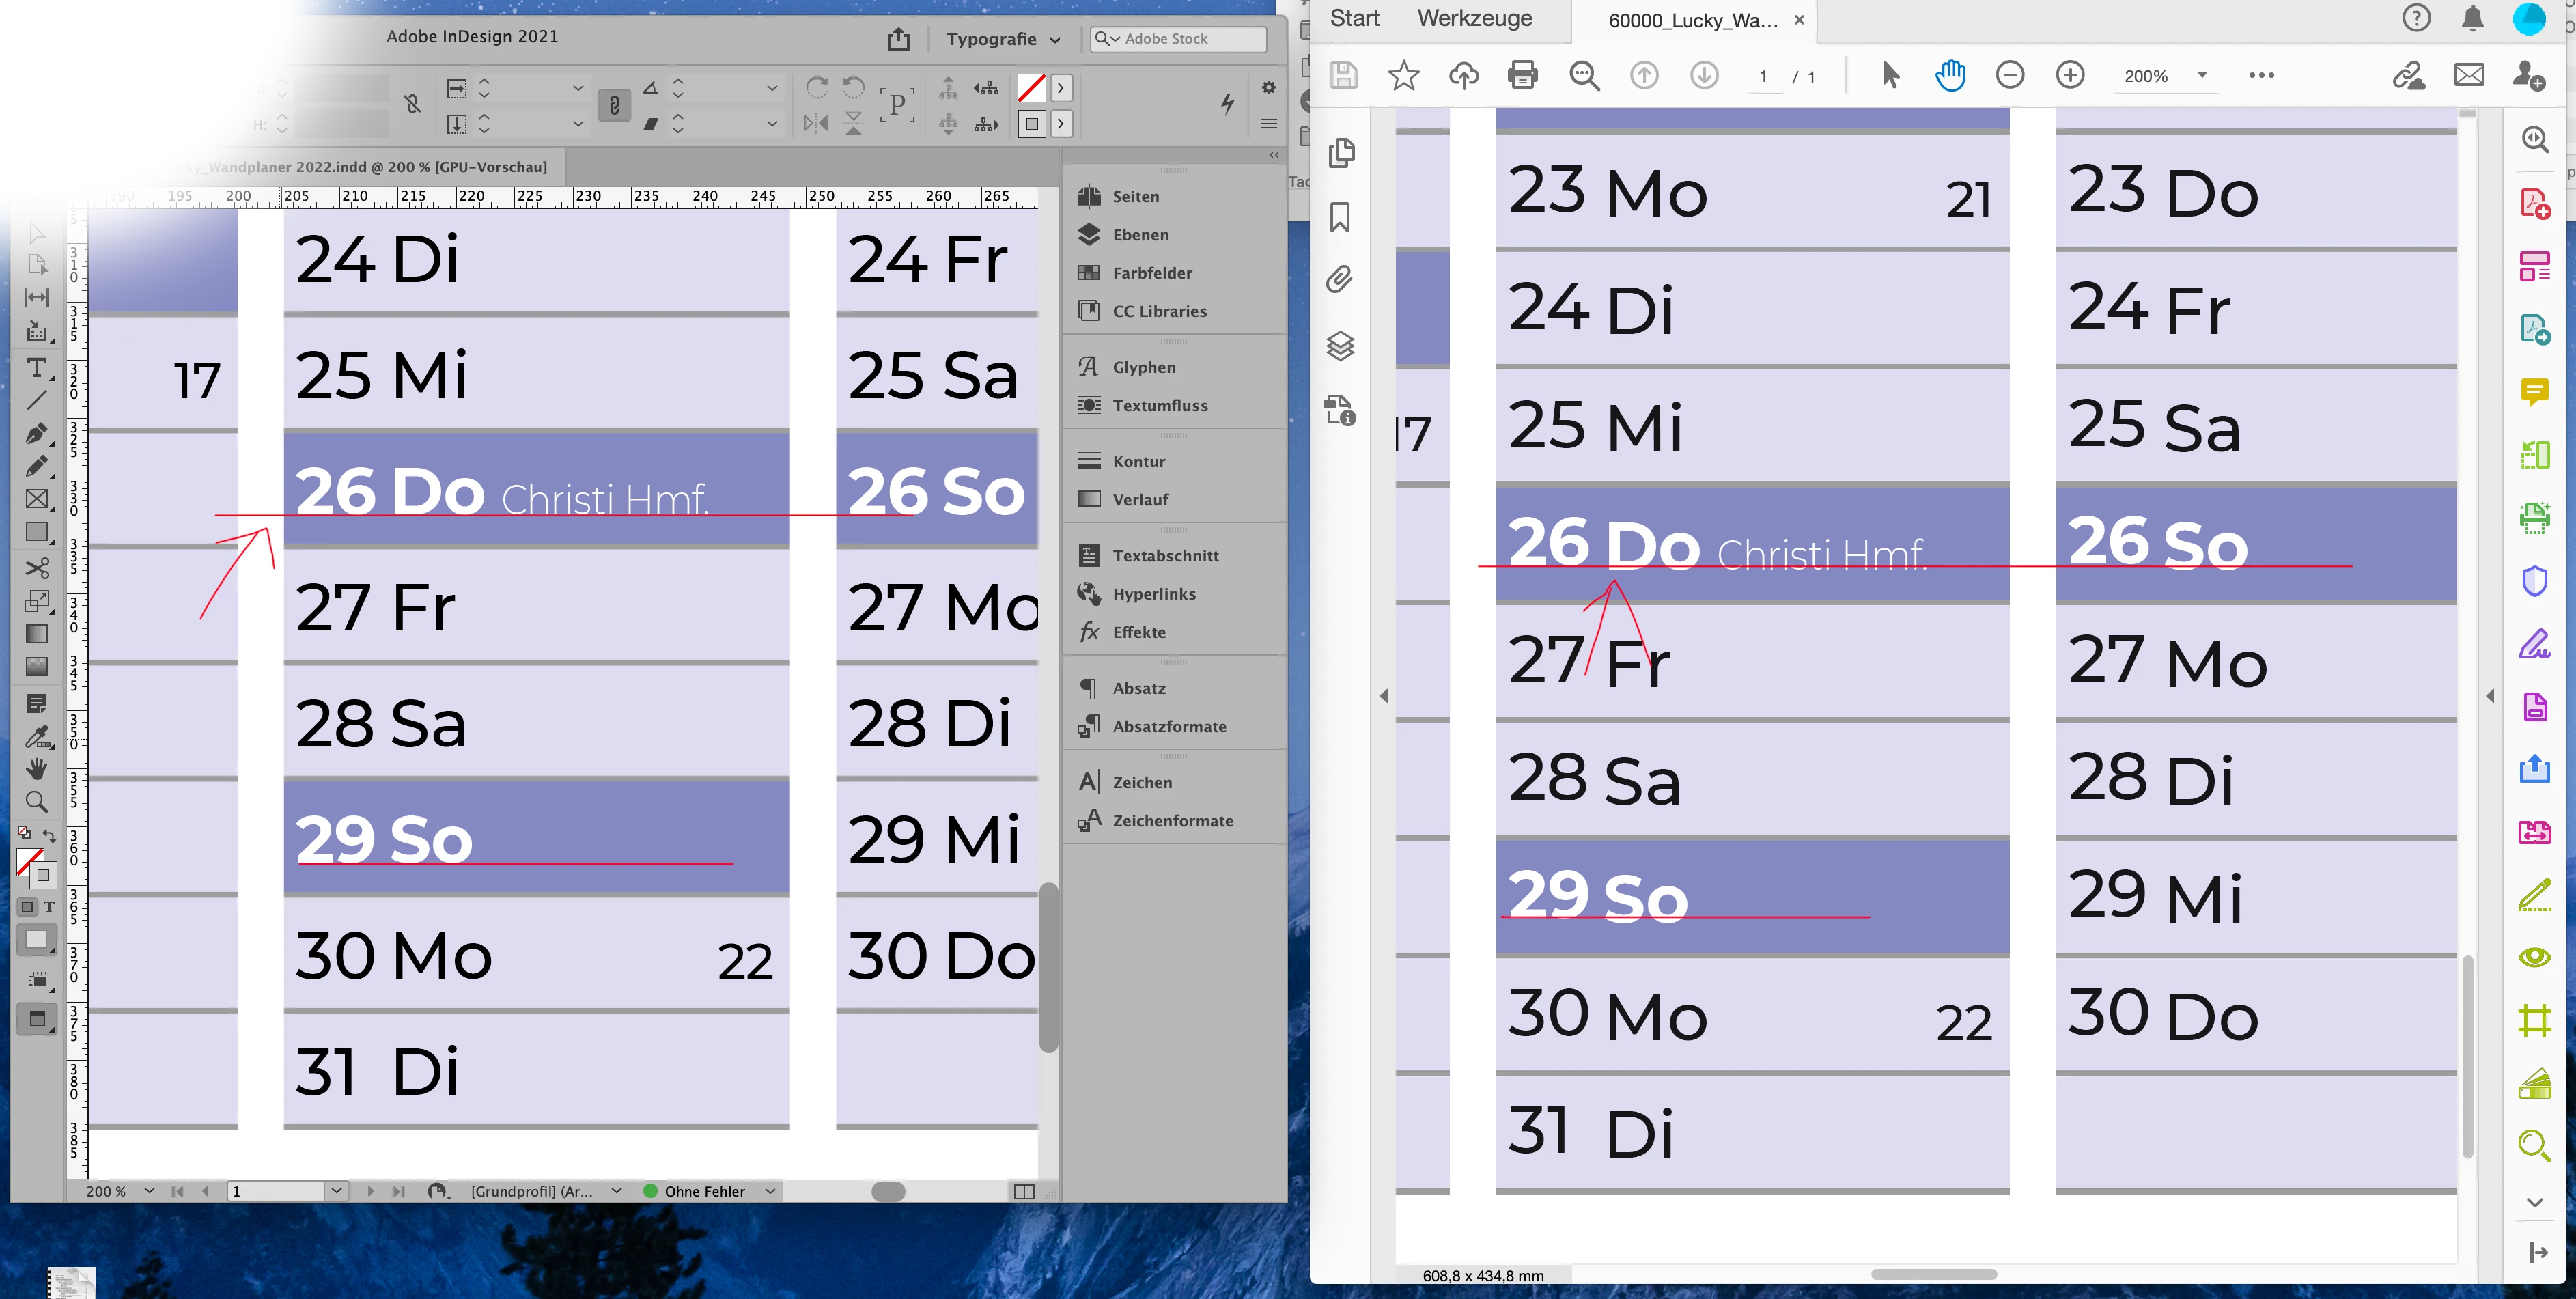Viewport: 2576px width, 1299px height.
Task: Toggle split layout view button
Action: pos(1023,1191)
